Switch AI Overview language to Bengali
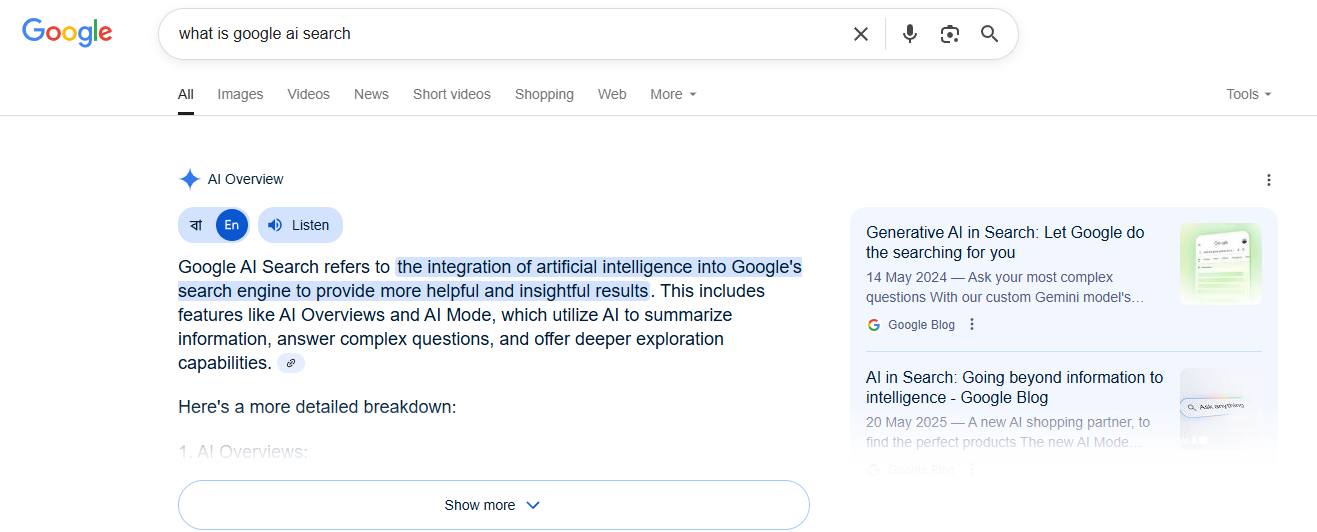This screenshot has height=532, width=1317. pos(196,225)
